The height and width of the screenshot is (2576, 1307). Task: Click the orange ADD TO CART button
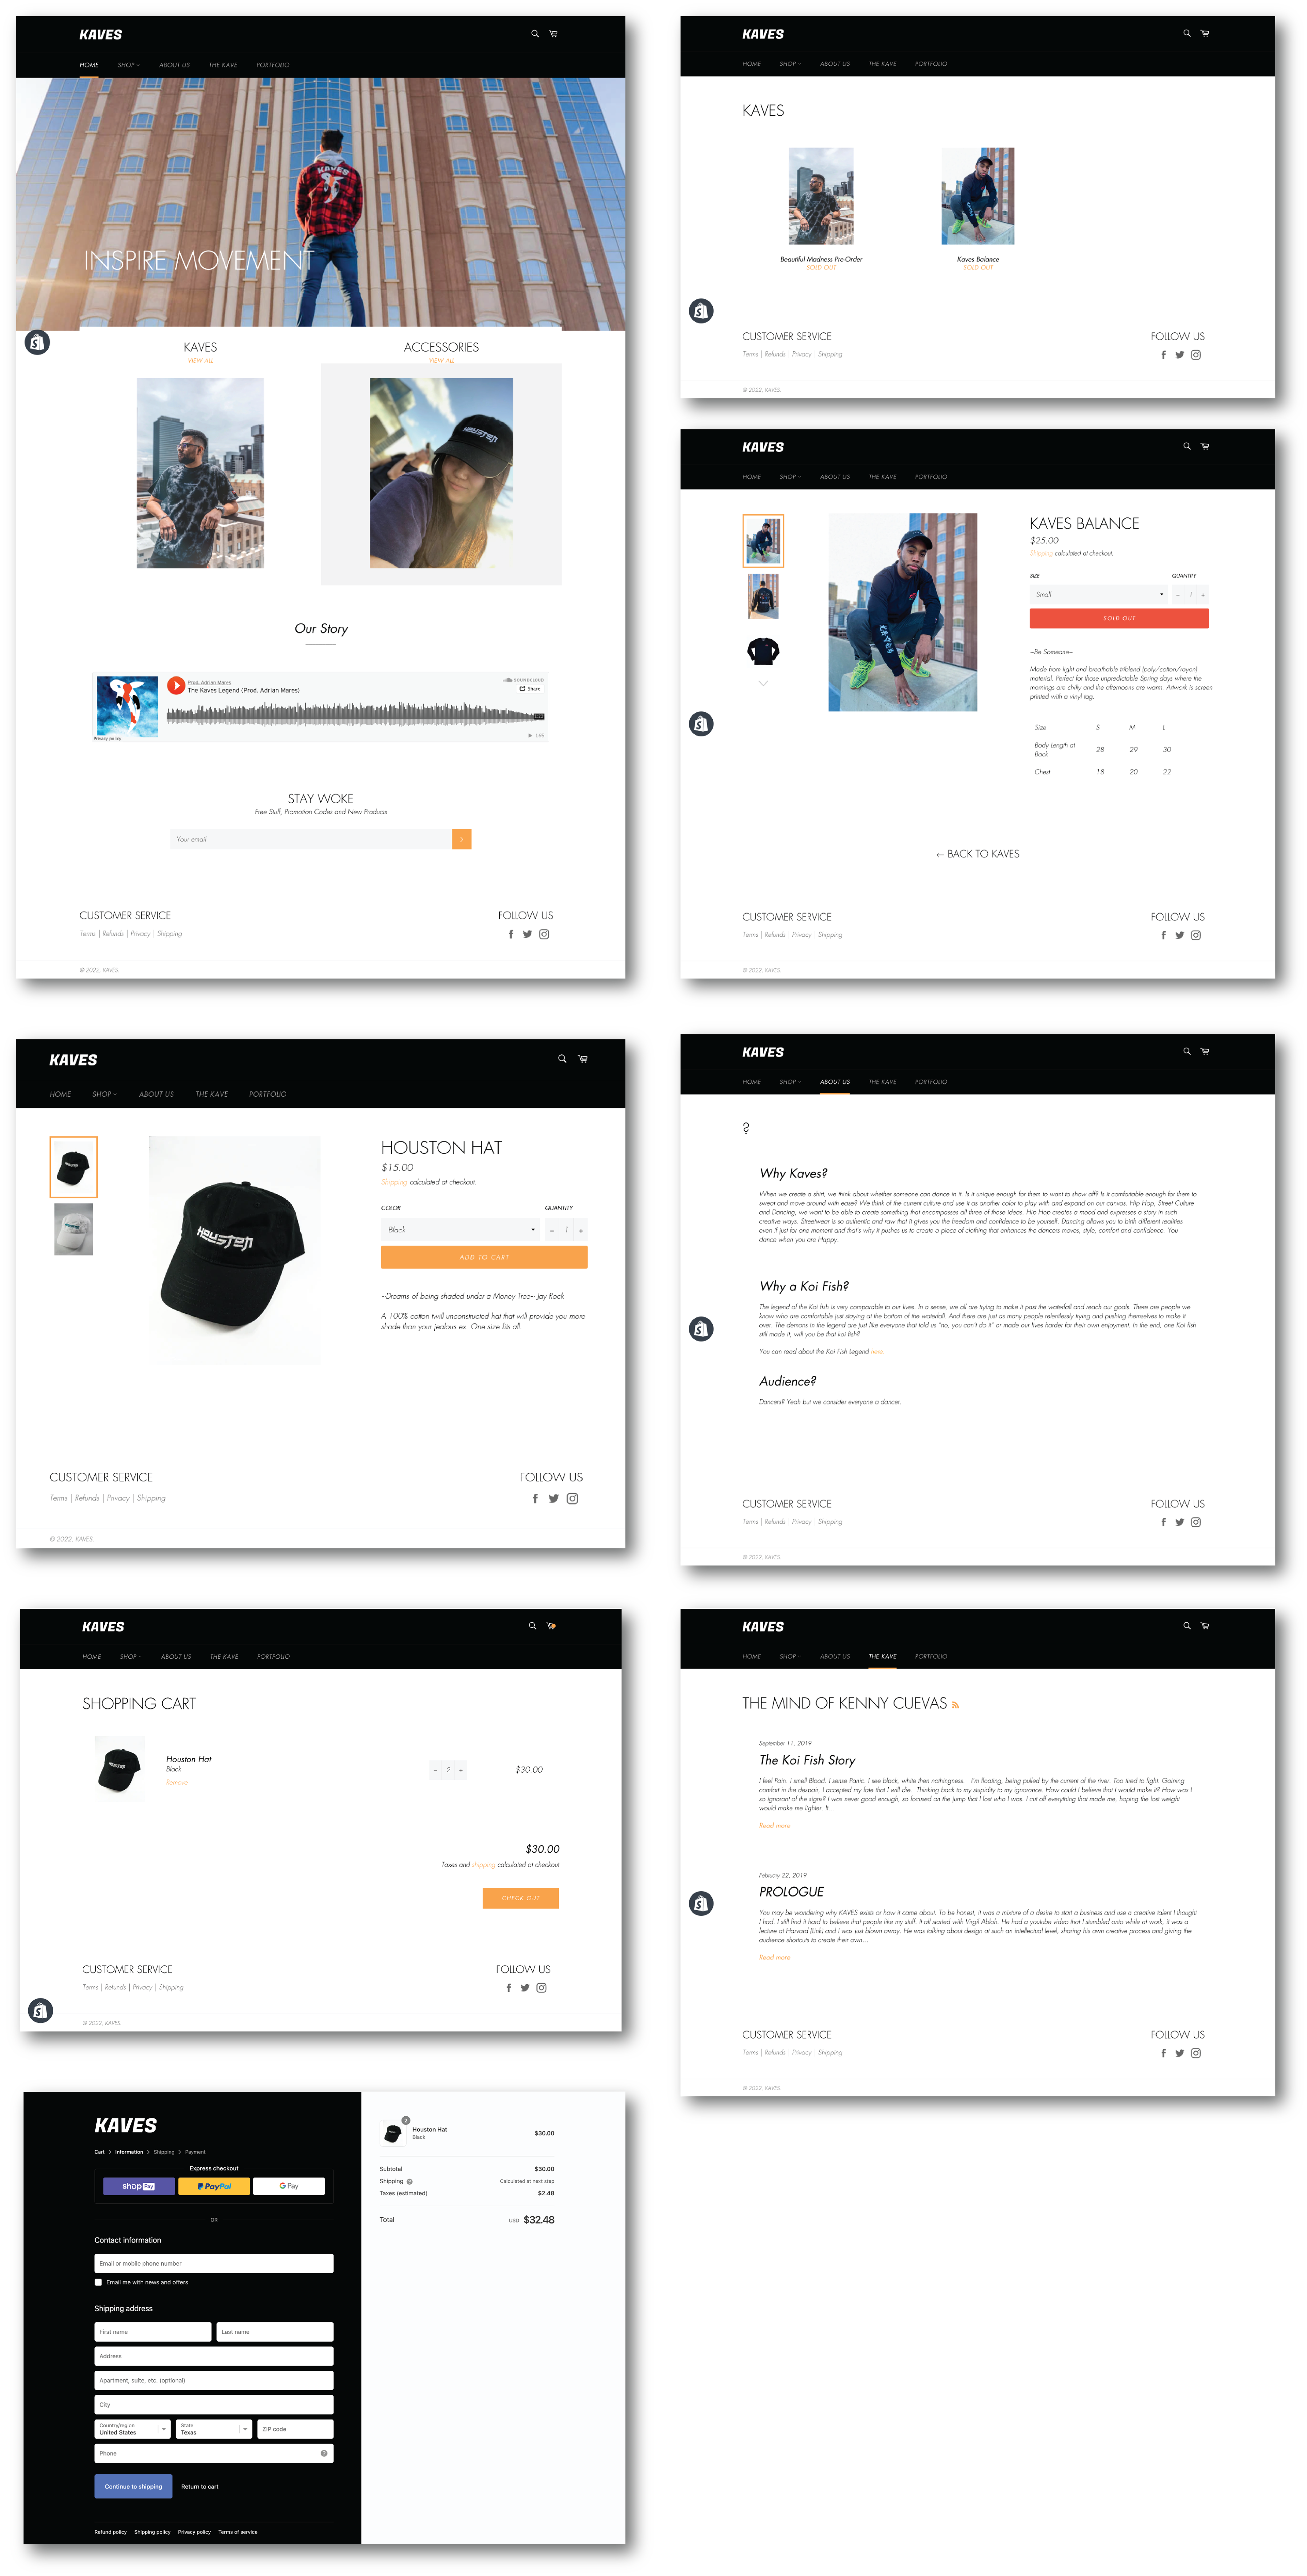click(x=484, y=1257)
